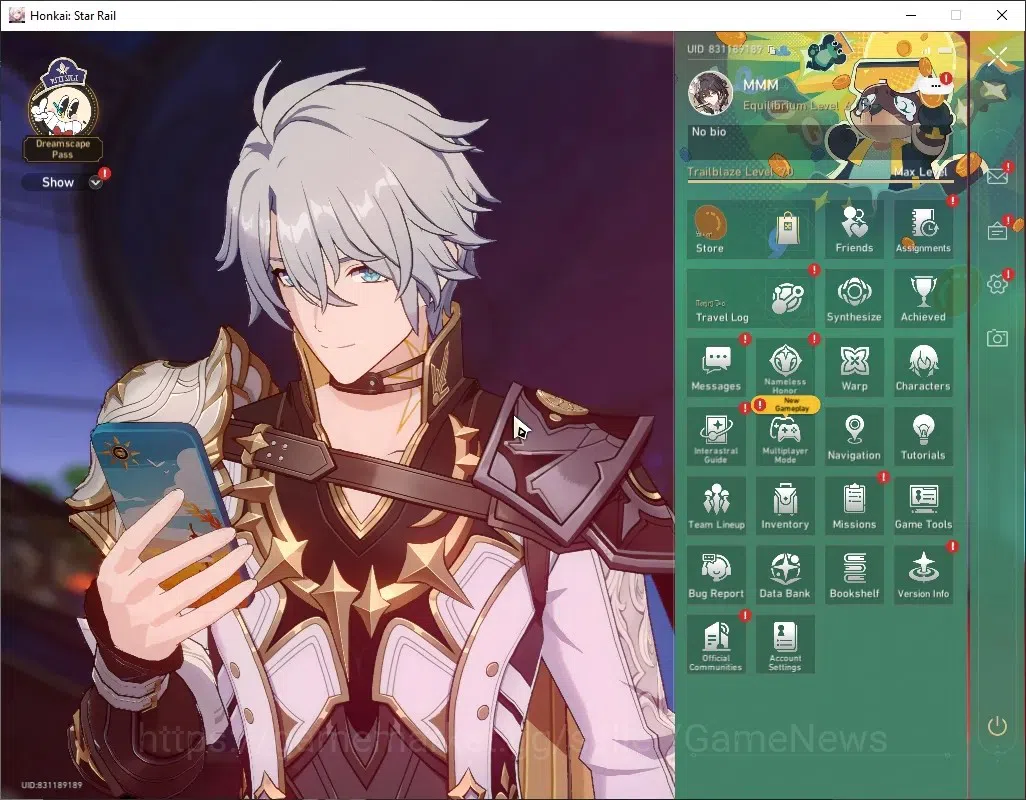Open Messages
The width and height of the screenshot is (1026, 800).
coord(716,368)
